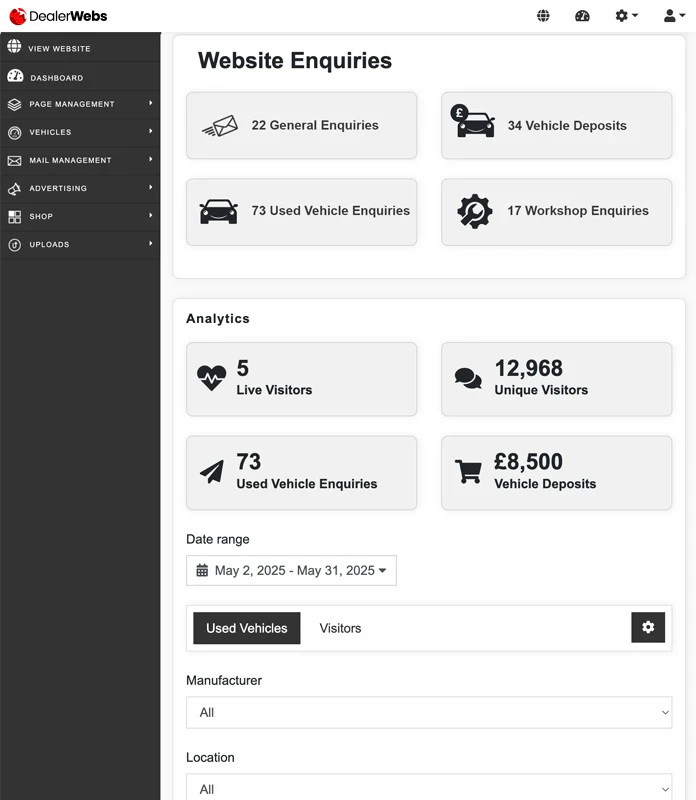This screenshot has height=800, width=696.
Task: Go to Dashboard menu item
Action: 80,77
